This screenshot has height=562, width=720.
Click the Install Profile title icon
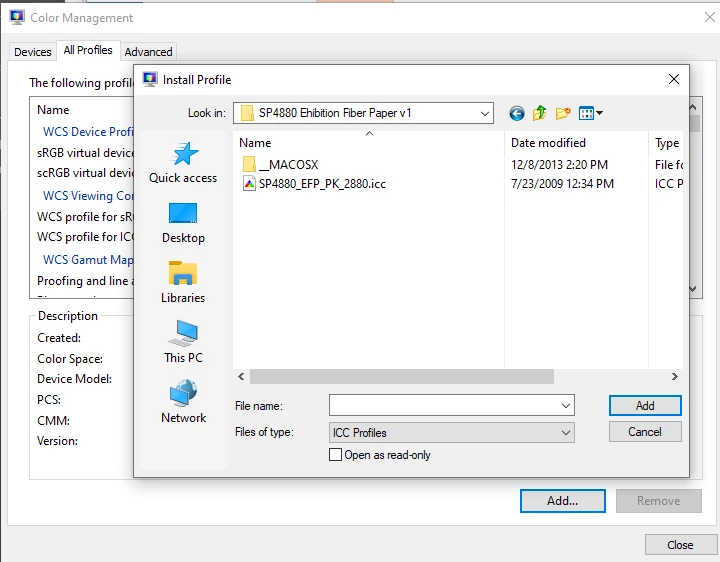150,79
